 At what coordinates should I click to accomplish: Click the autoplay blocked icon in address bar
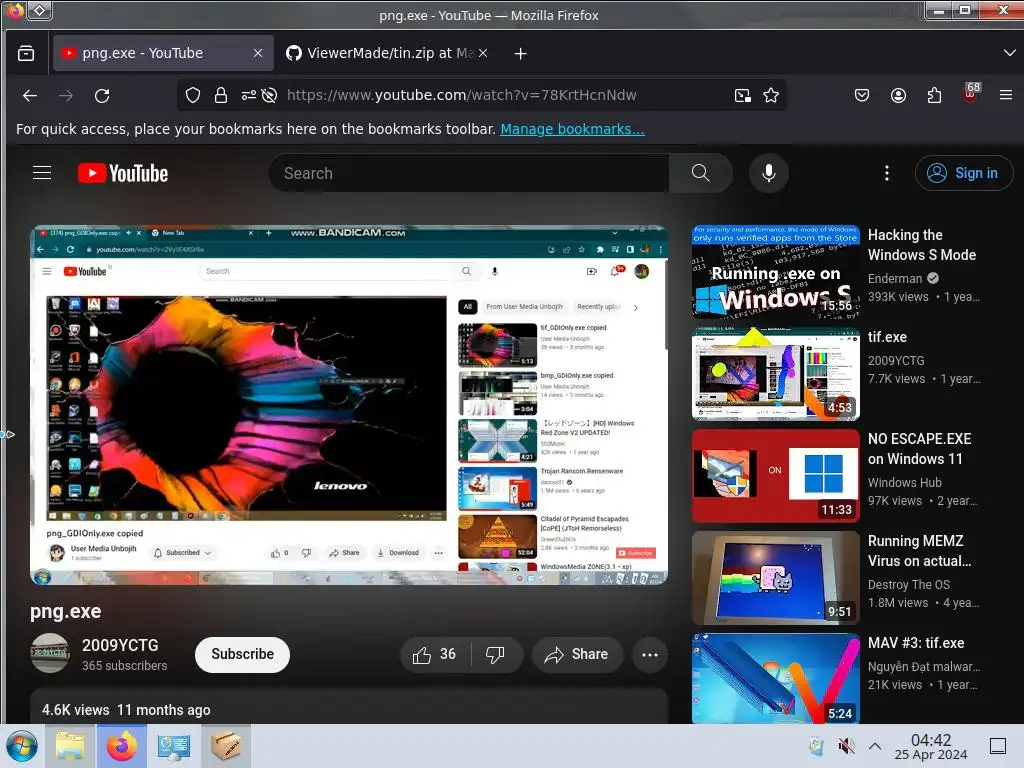tap(269, 95)
